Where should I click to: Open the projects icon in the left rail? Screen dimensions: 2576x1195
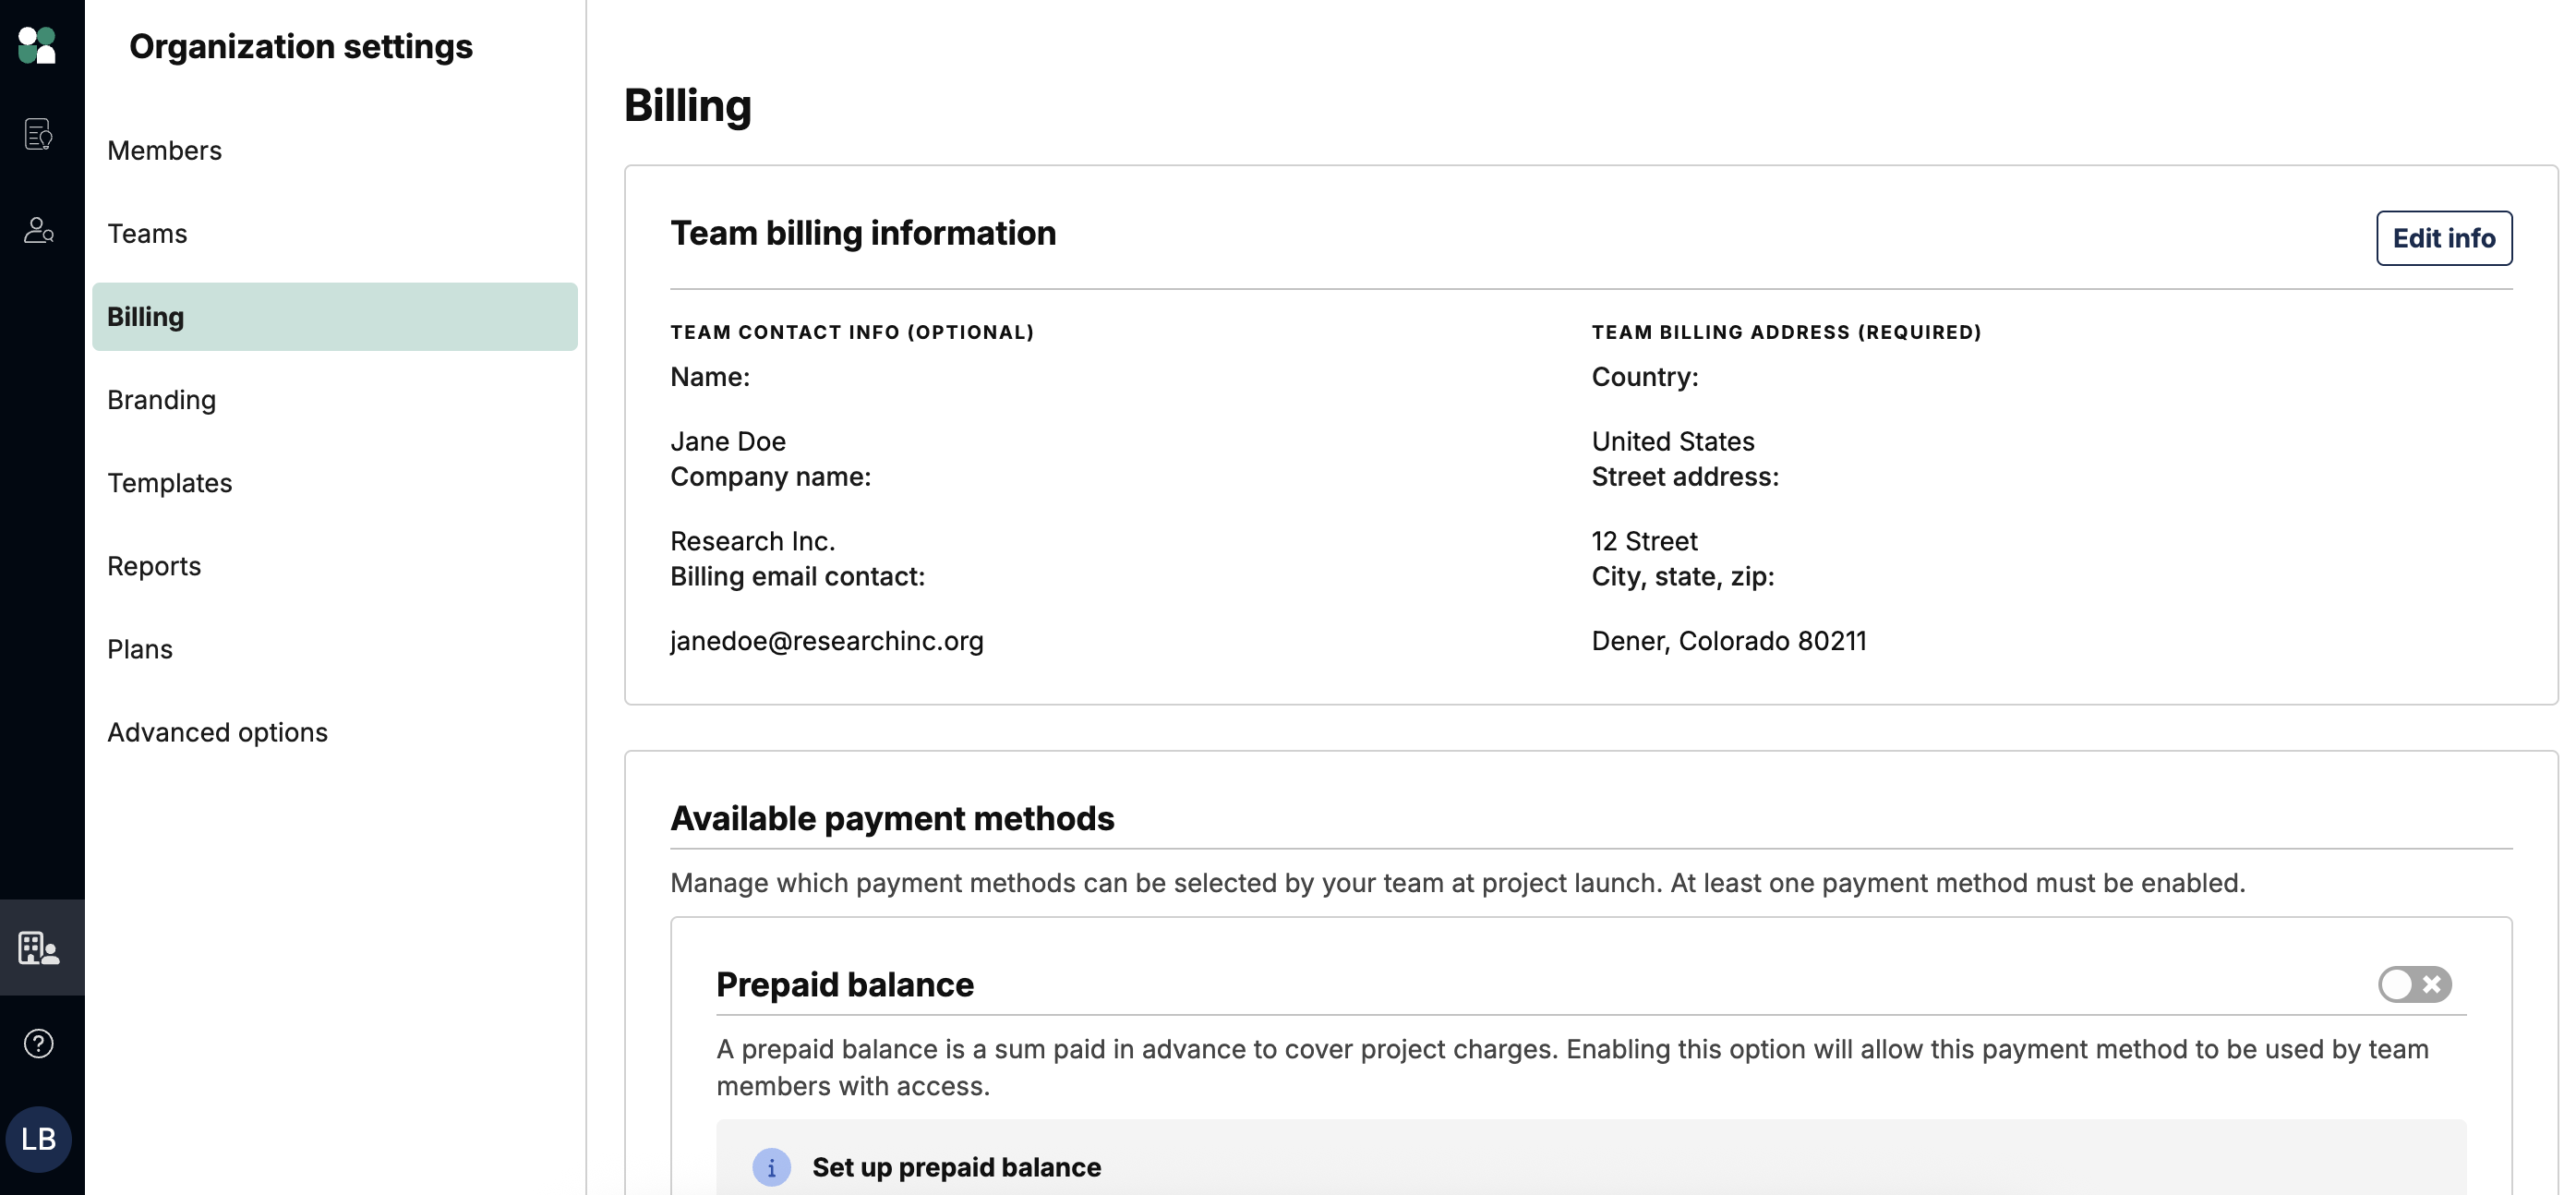38,134
